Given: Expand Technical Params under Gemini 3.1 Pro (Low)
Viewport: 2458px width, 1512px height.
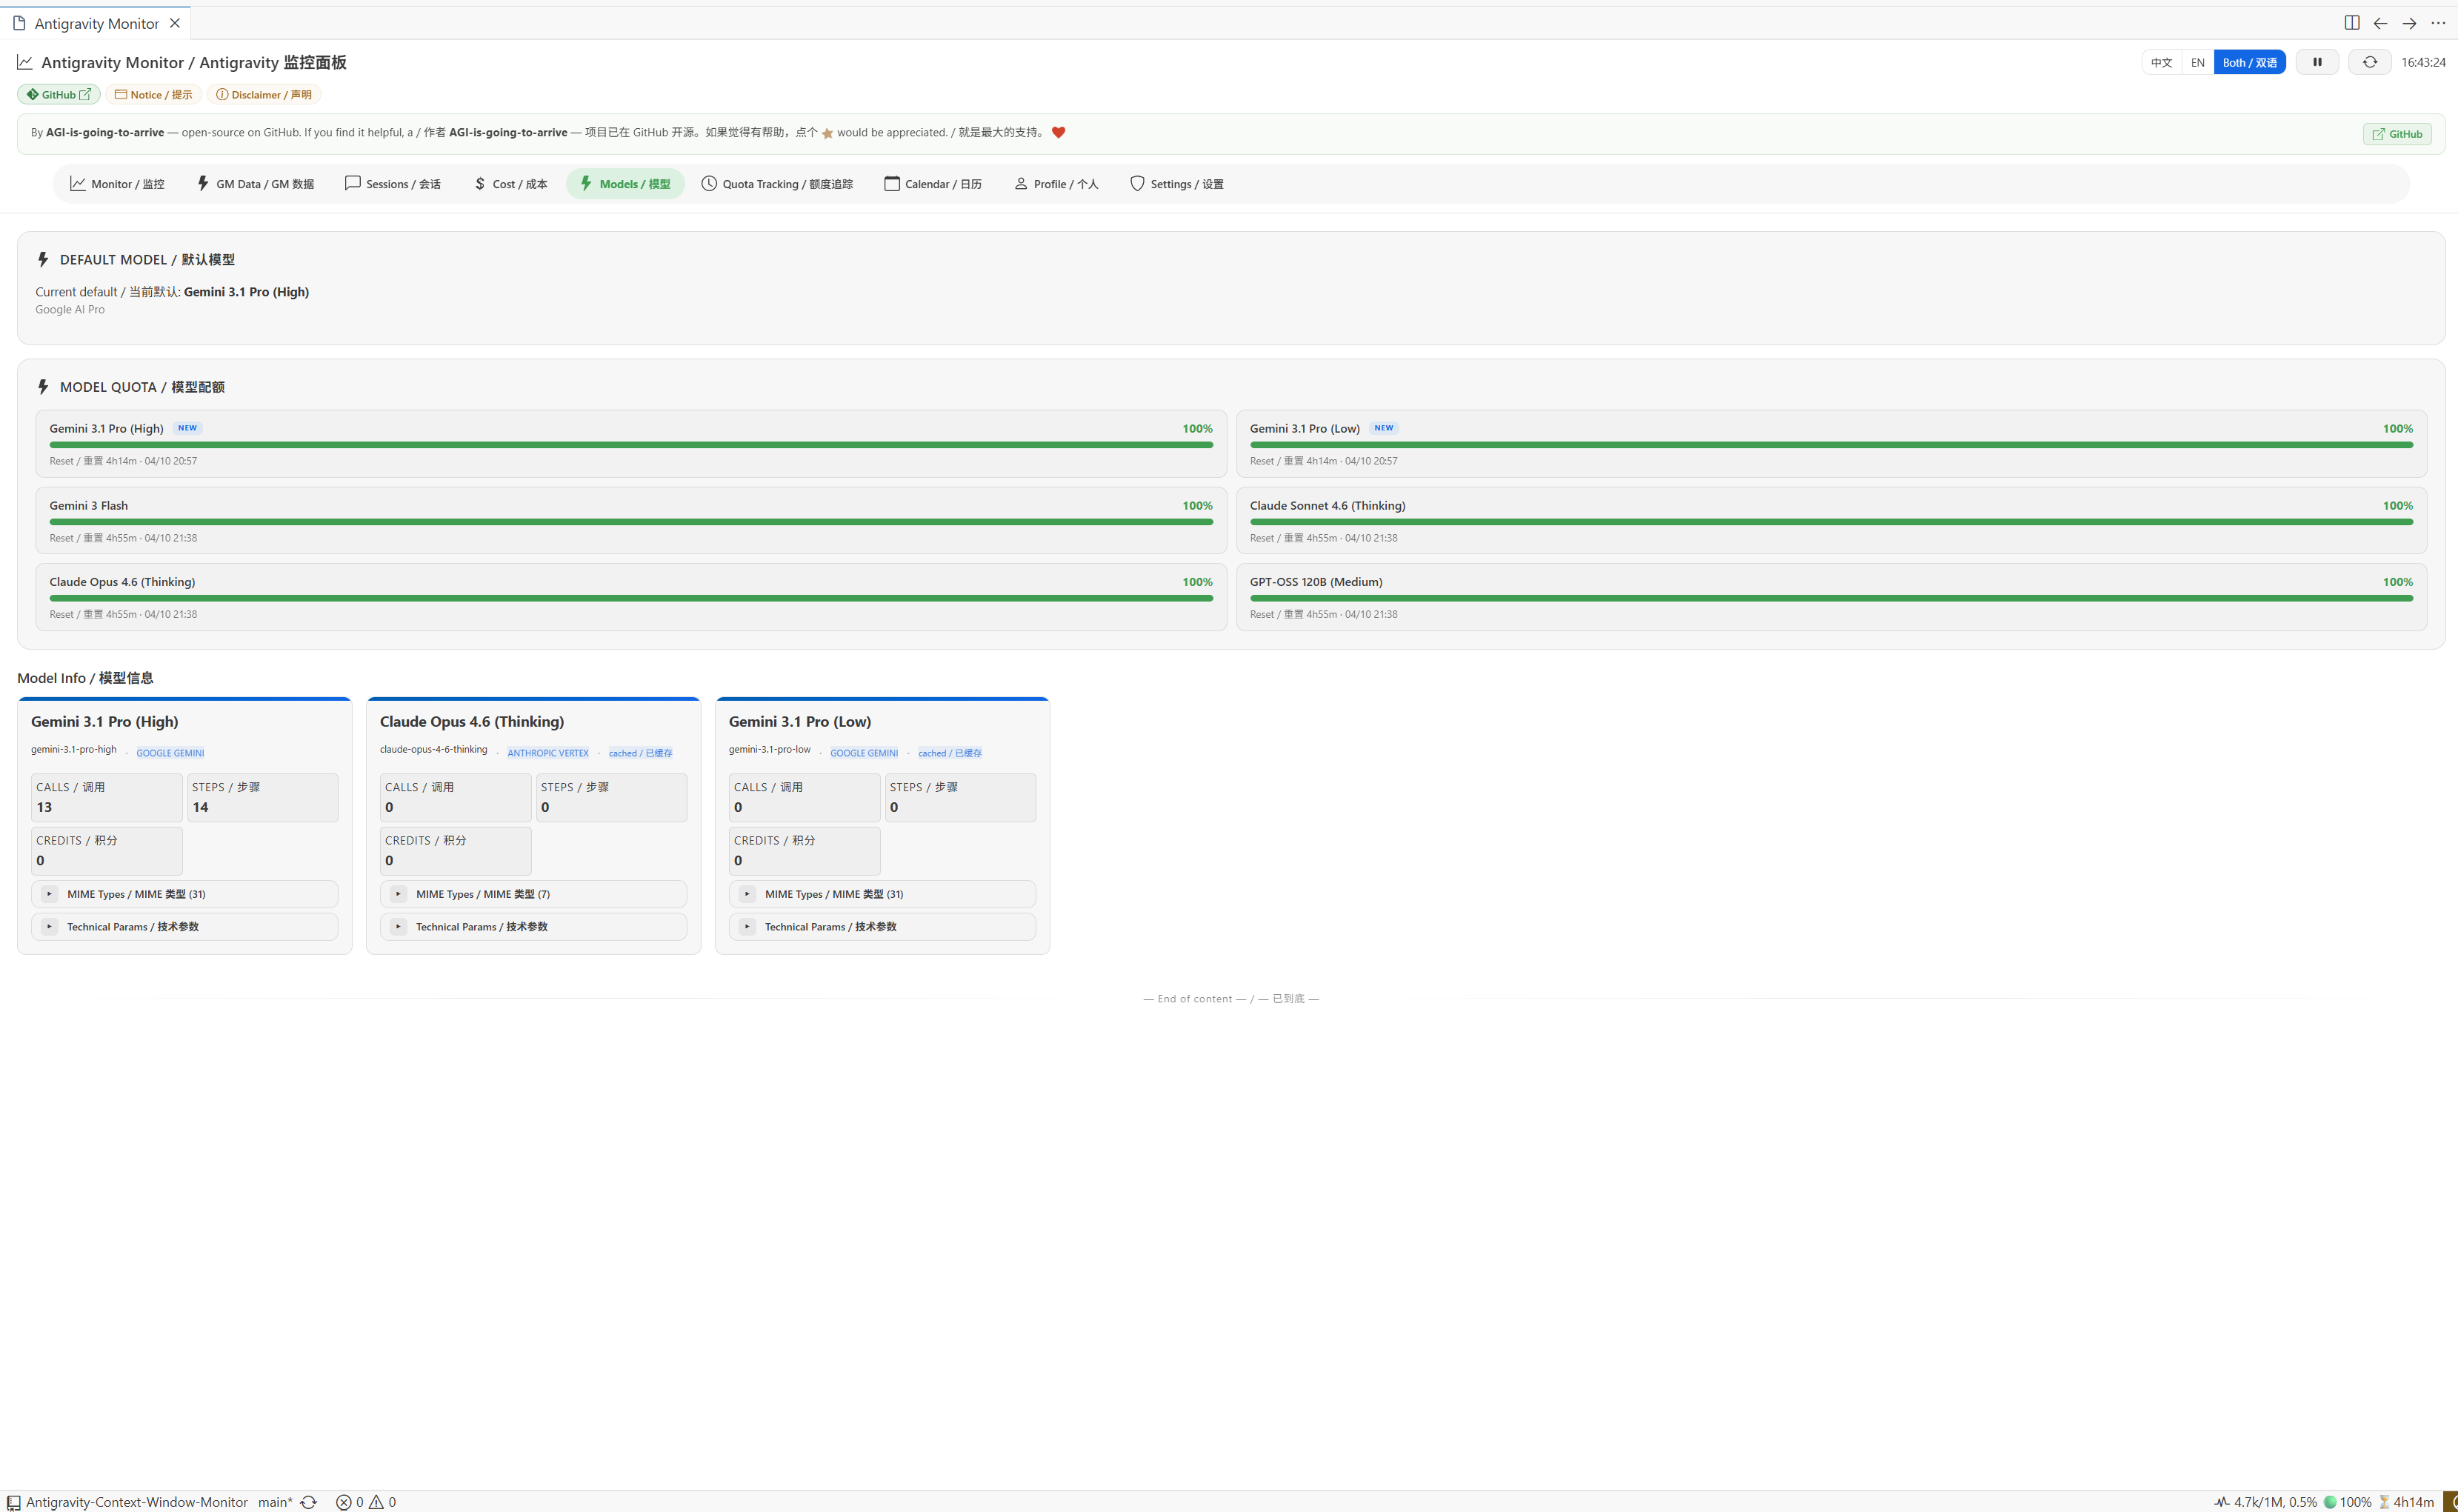Looking at the screenshot, I should click(x=882, y=926).
